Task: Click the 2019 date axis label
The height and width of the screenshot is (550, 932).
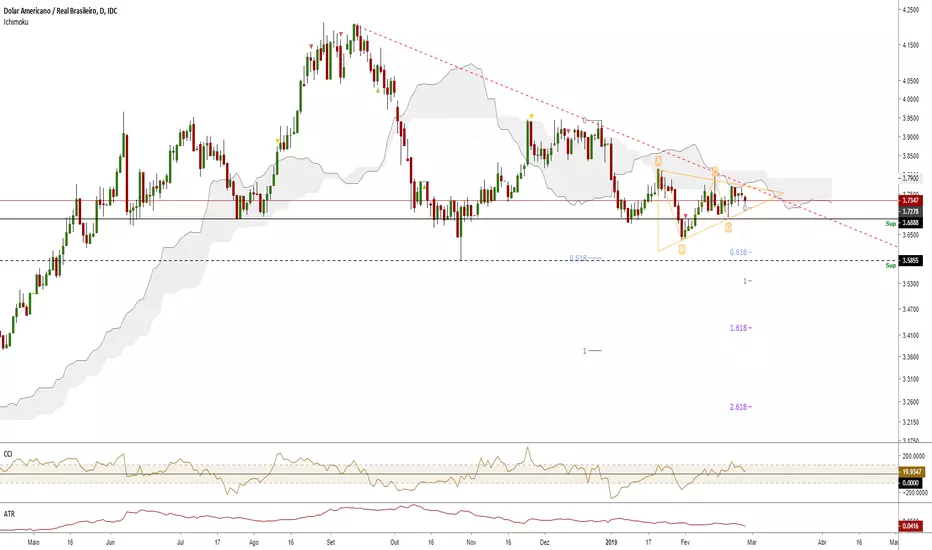Action: tap(612, 543)
